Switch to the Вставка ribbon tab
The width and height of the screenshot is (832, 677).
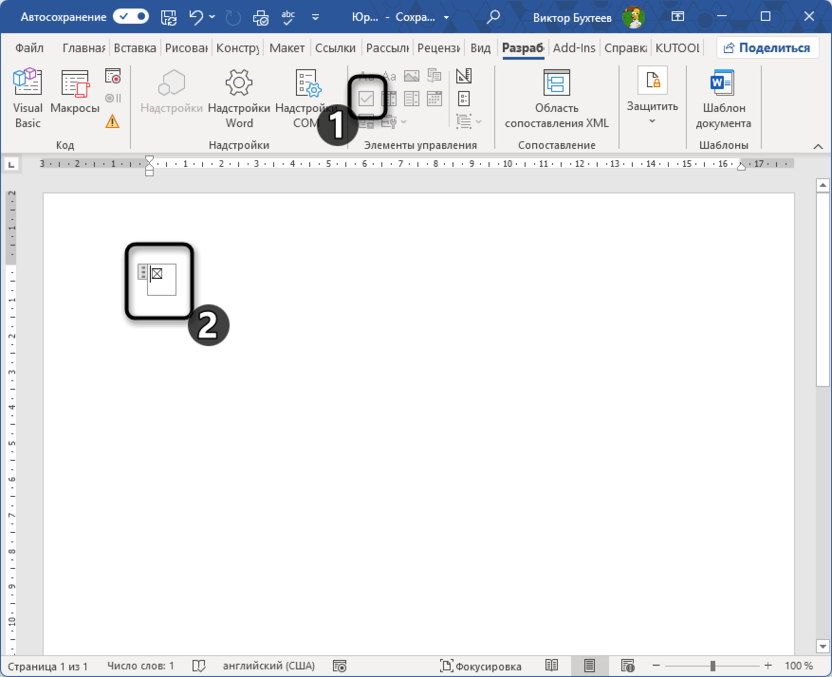[x=135, y=47]
